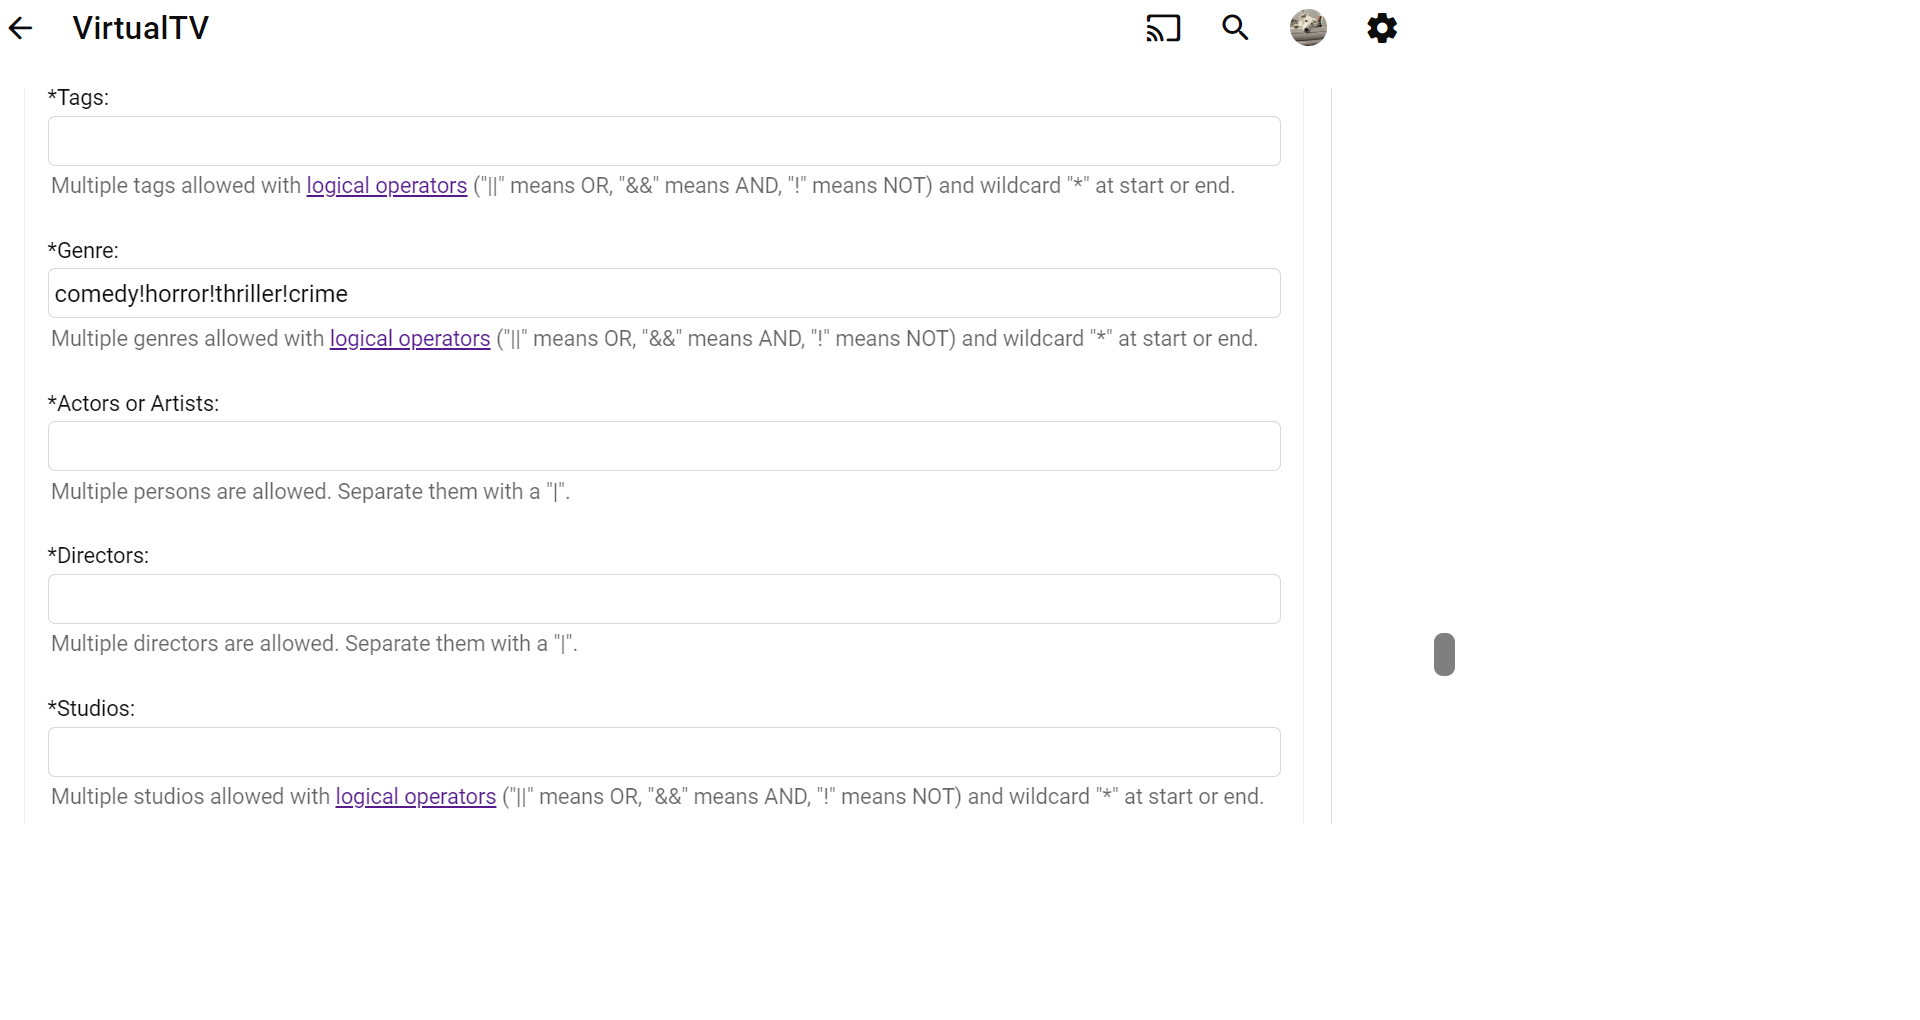The height and width of the screenshot is (1020, 1920).
Task: Click inside the Studios input field
Action: coord(664,752)
